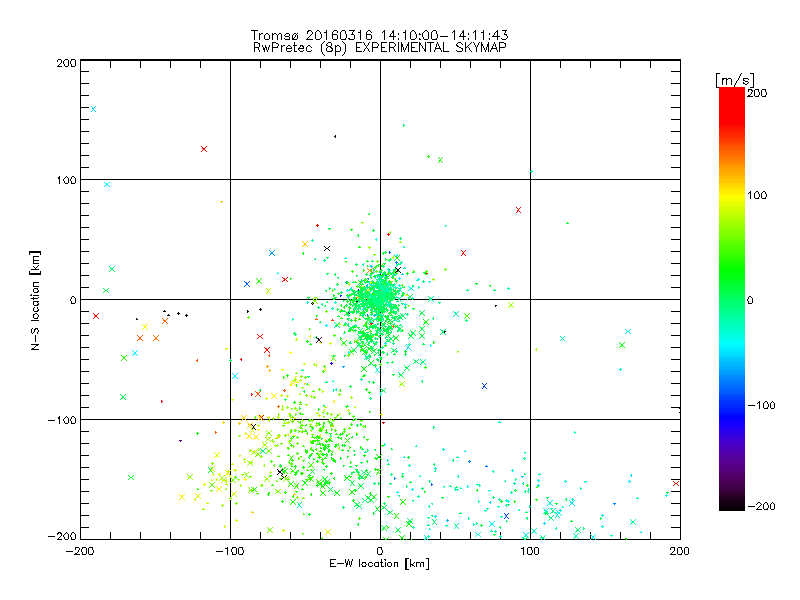Click the title line "Tromsø 20160316 14:10:00-14:11:43"
Screen dimensions: 800x600
tap(380, 35)
